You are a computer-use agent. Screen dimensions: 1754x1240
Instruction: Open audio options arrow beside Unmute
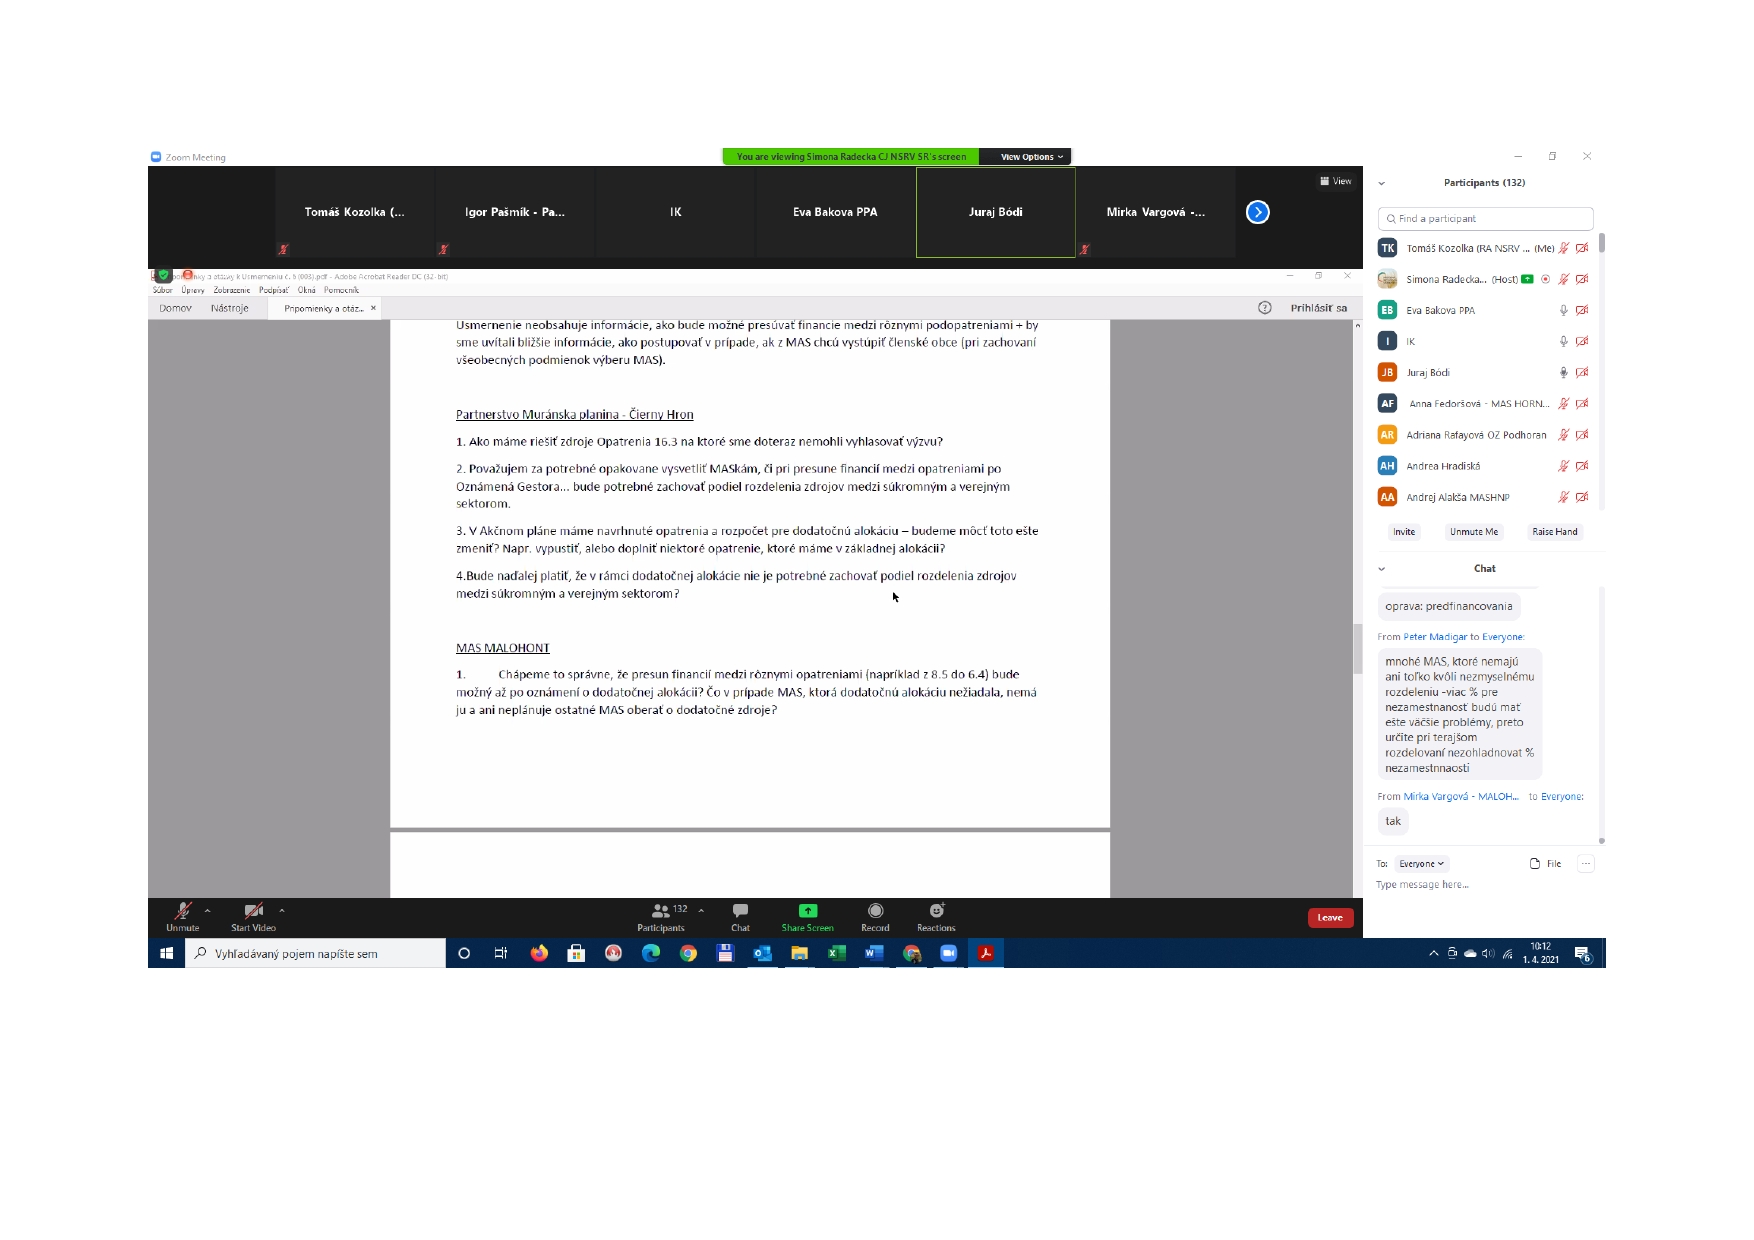(207, 911)
